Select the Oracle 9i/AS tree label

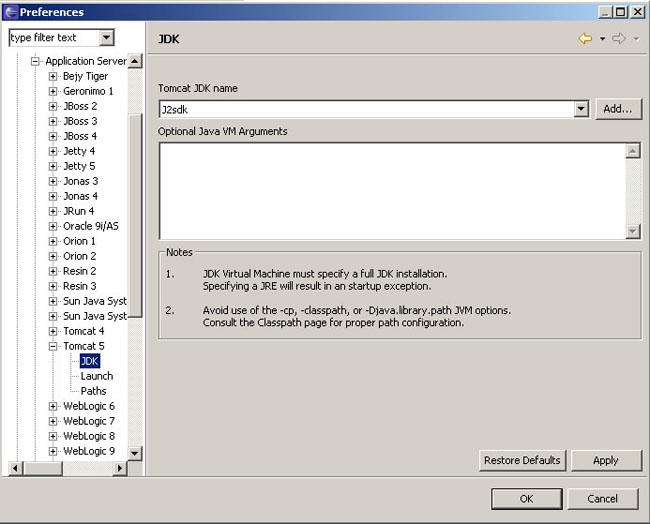pos(91,226)
